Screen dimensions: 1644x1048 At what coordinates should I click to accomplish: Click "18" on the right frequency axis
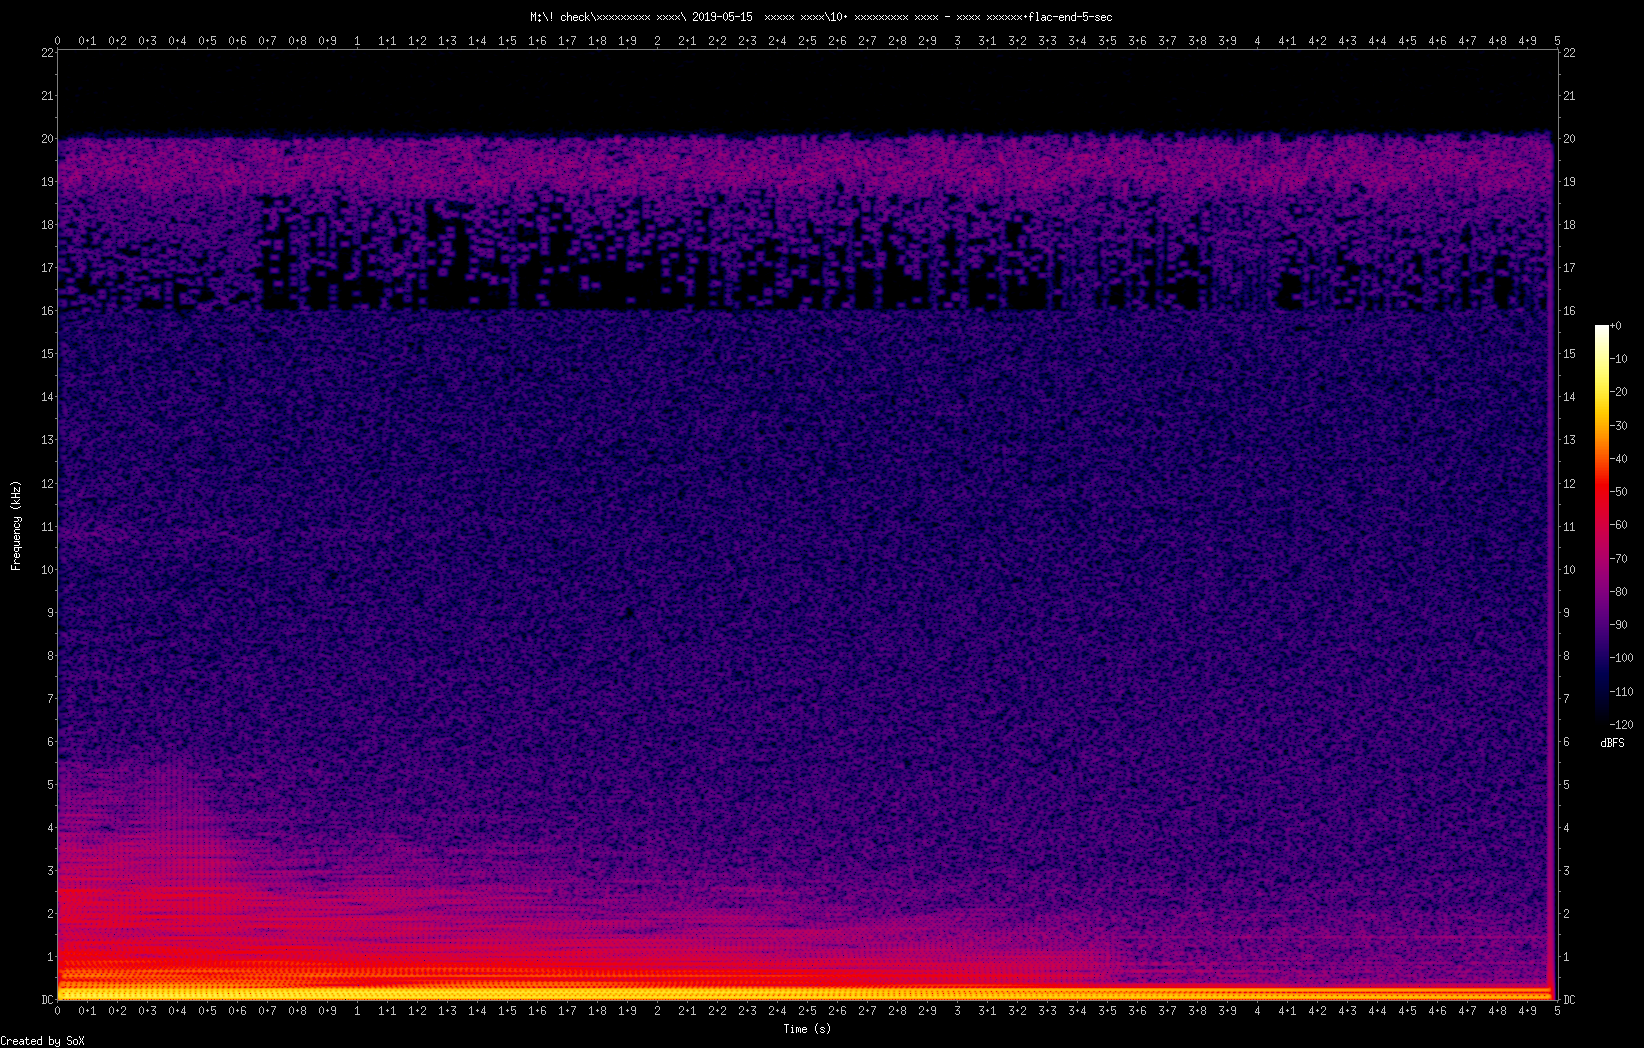(1570, 225)
